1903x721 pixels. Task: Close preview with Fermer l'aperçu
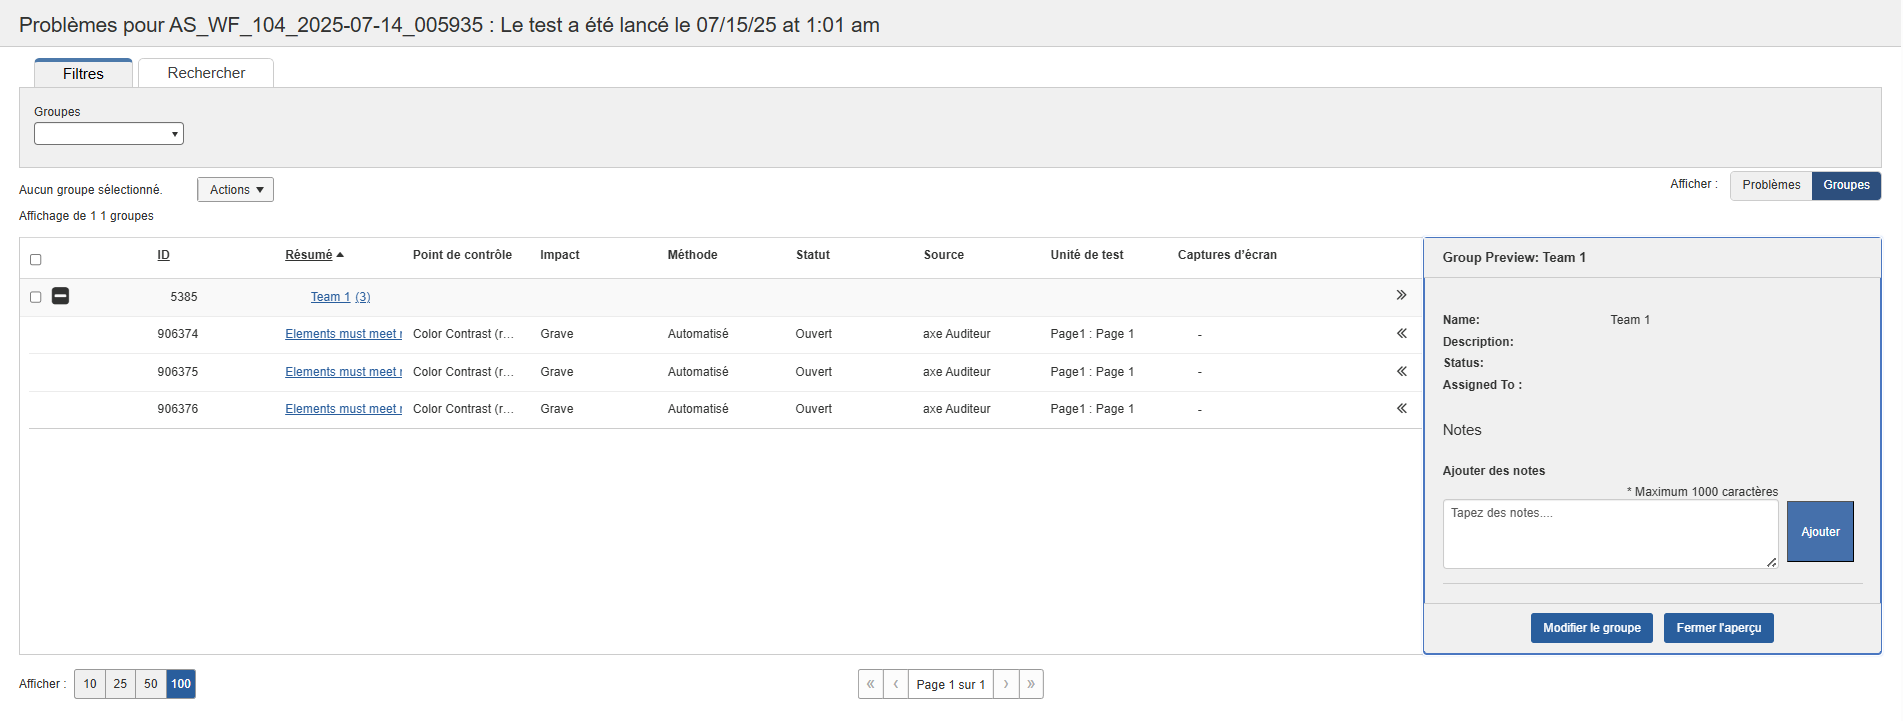[1718, 628]
